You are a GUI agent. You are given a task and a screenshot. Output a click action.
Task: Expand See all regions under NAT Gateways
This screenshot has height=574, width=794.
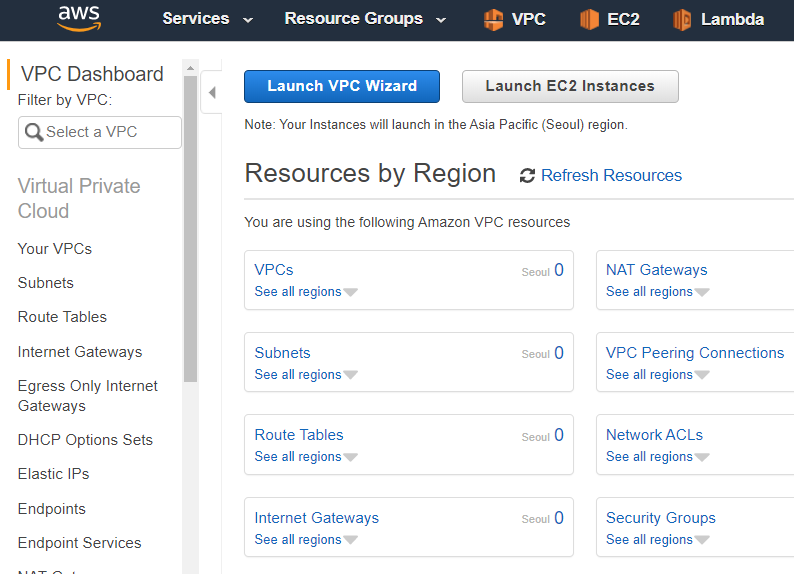[658, 292]
